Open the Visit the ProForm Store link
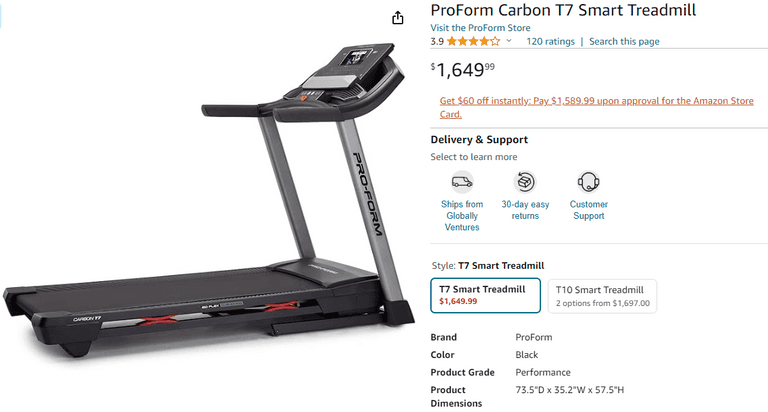 pyautogui.click(x=480, y=28)
